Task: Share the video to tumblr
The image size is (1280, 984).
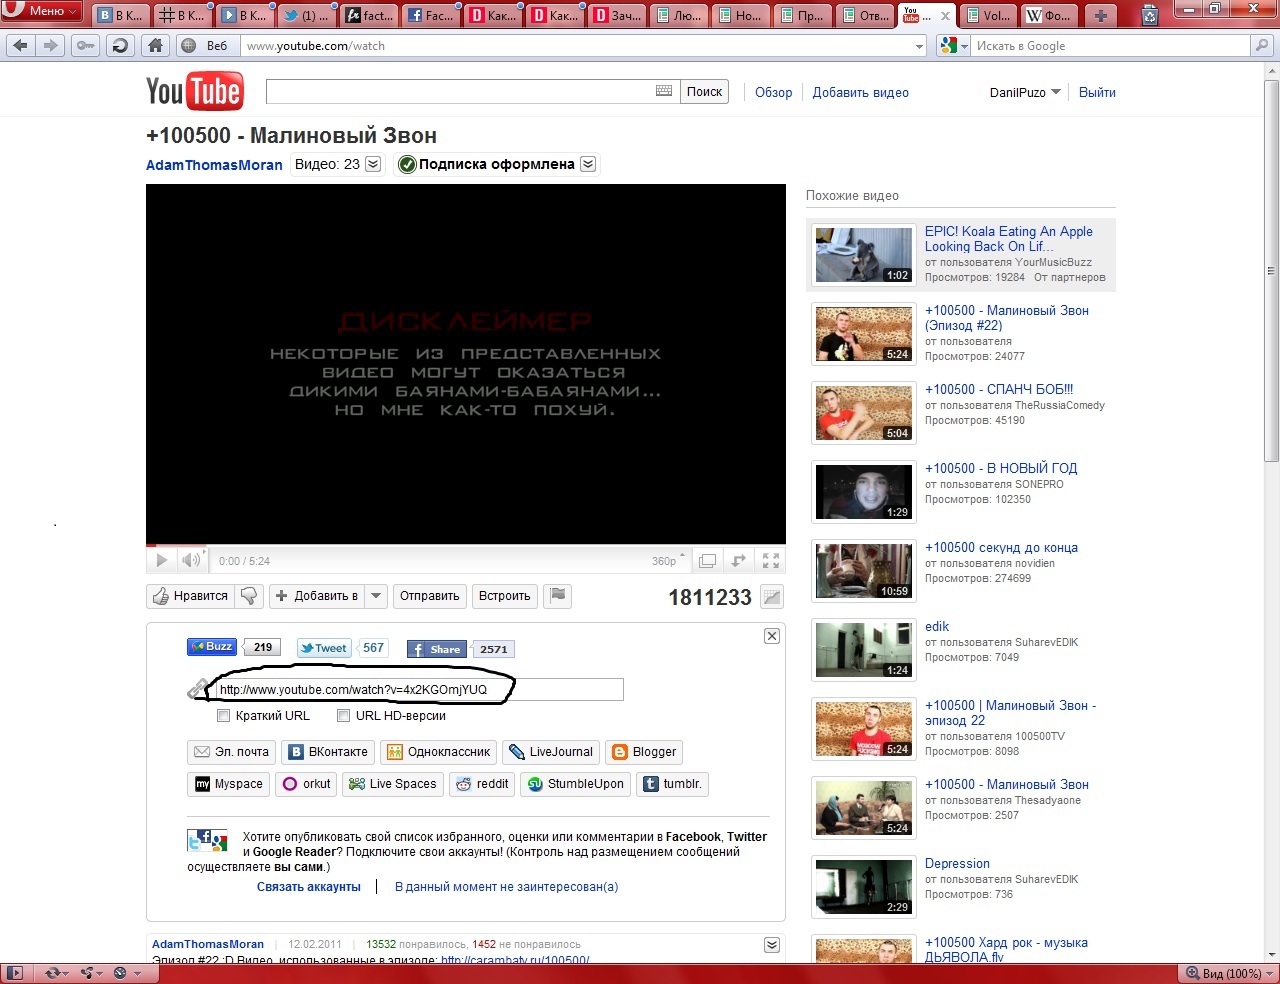Action: pyautogui.click(x=672, y=784)
